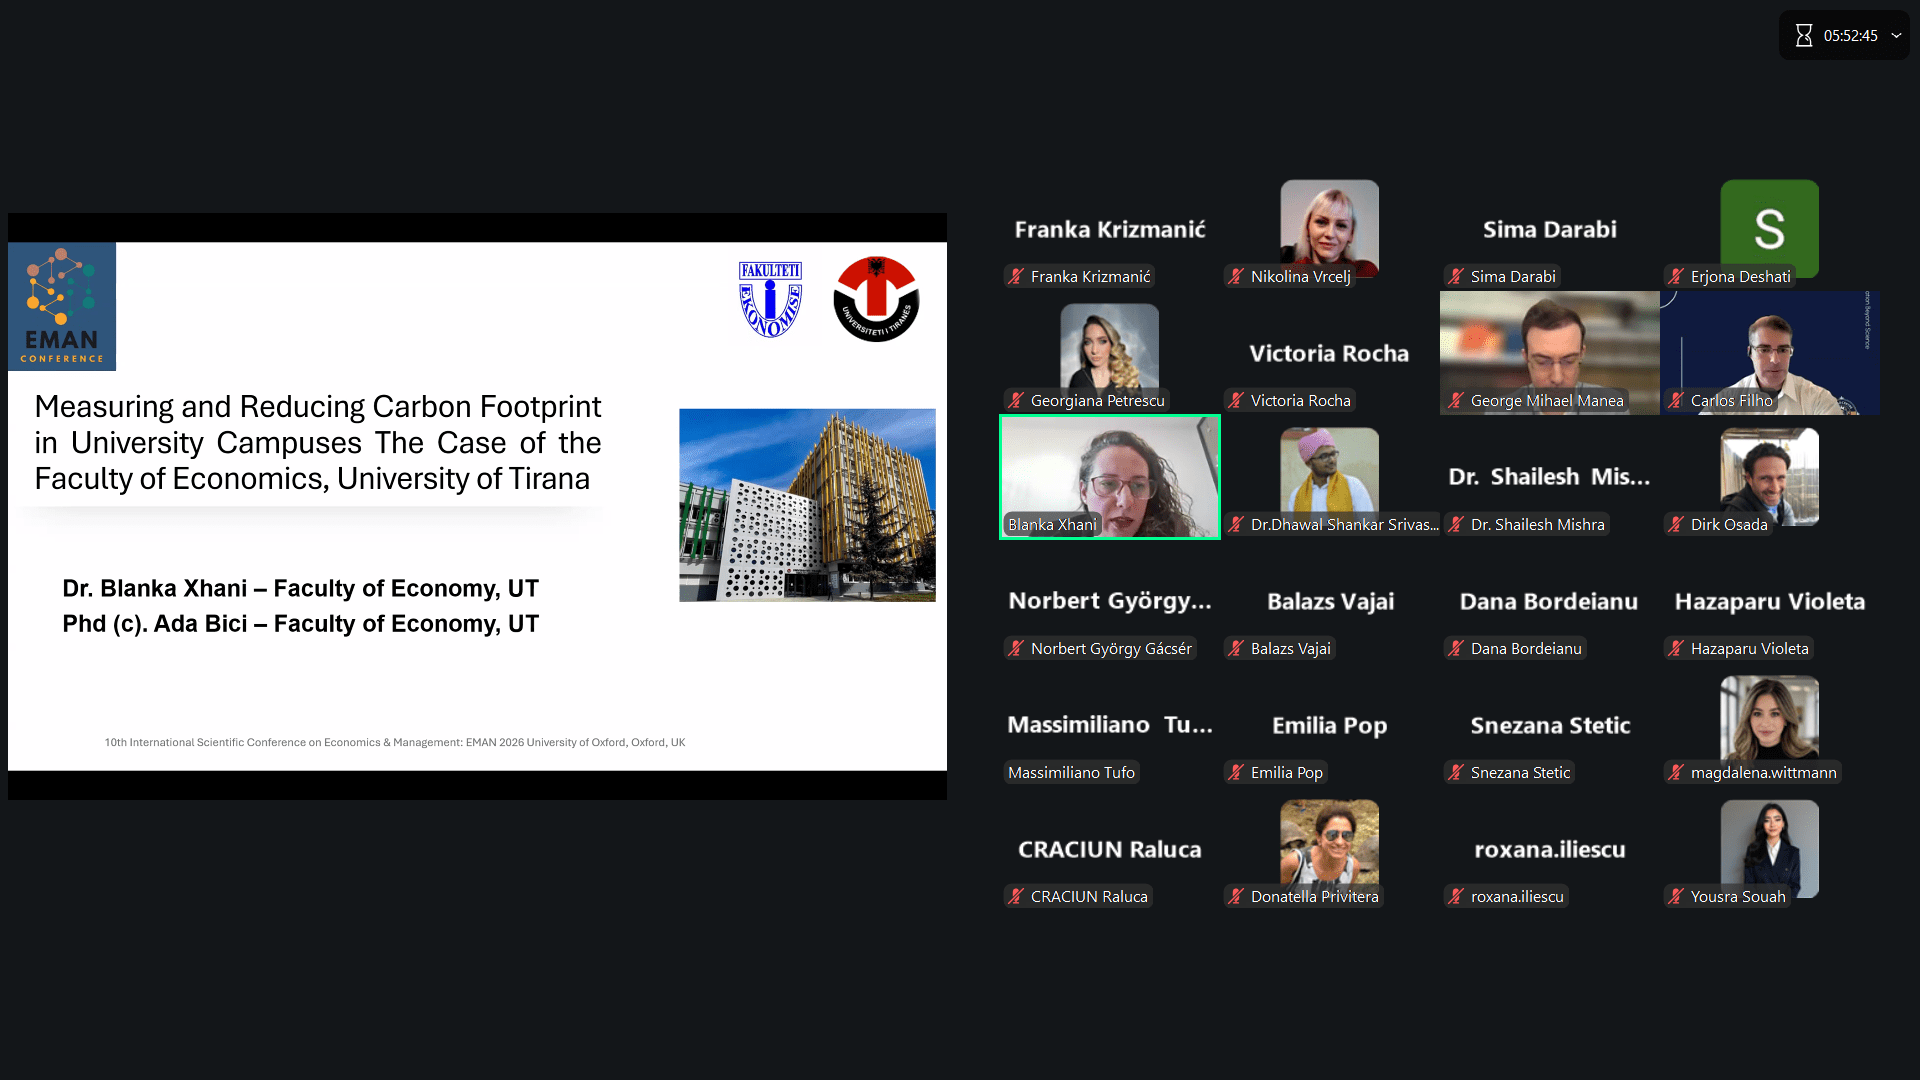Select George Mihael Manea's video tile
The height and width of the screenshot is (1080, 1920).
(x=1549, y=345)
